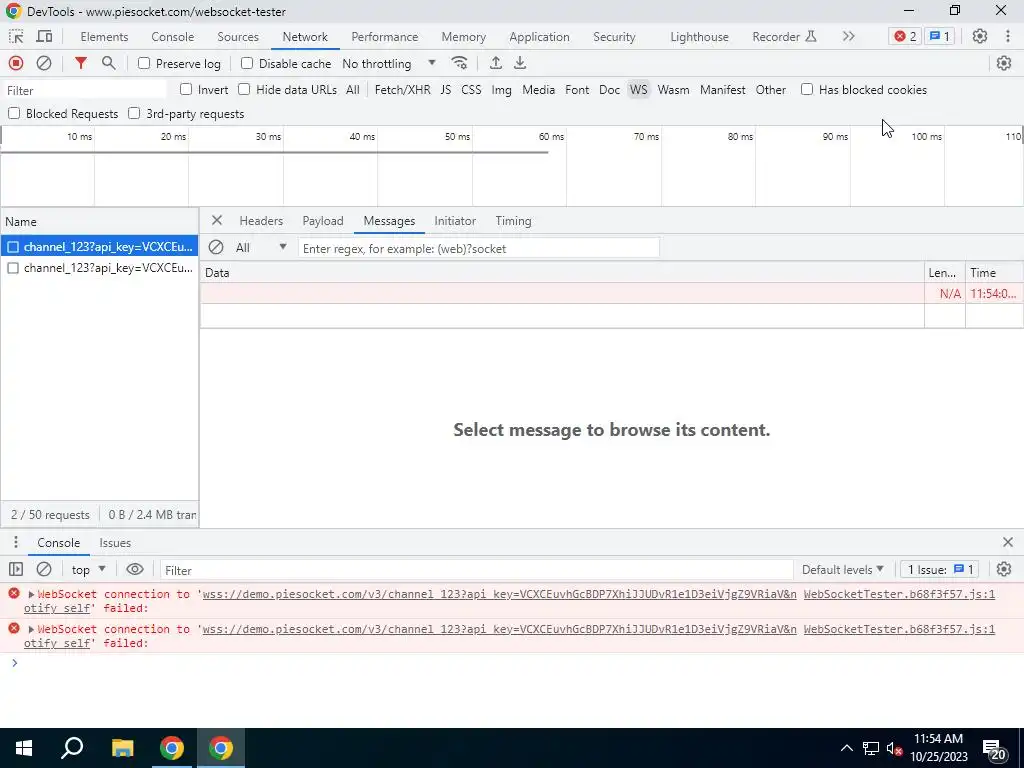The width and height of the screenshot is (1024, 768).
Task: Create live expression eye icon
Action: tap(135, 569)
